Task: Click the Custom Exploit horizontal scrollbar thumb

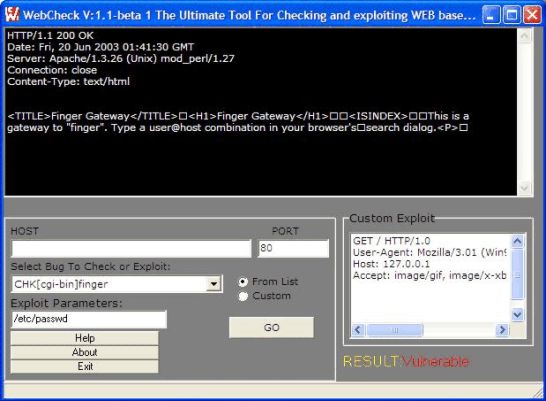Action: tap(395, 330)
